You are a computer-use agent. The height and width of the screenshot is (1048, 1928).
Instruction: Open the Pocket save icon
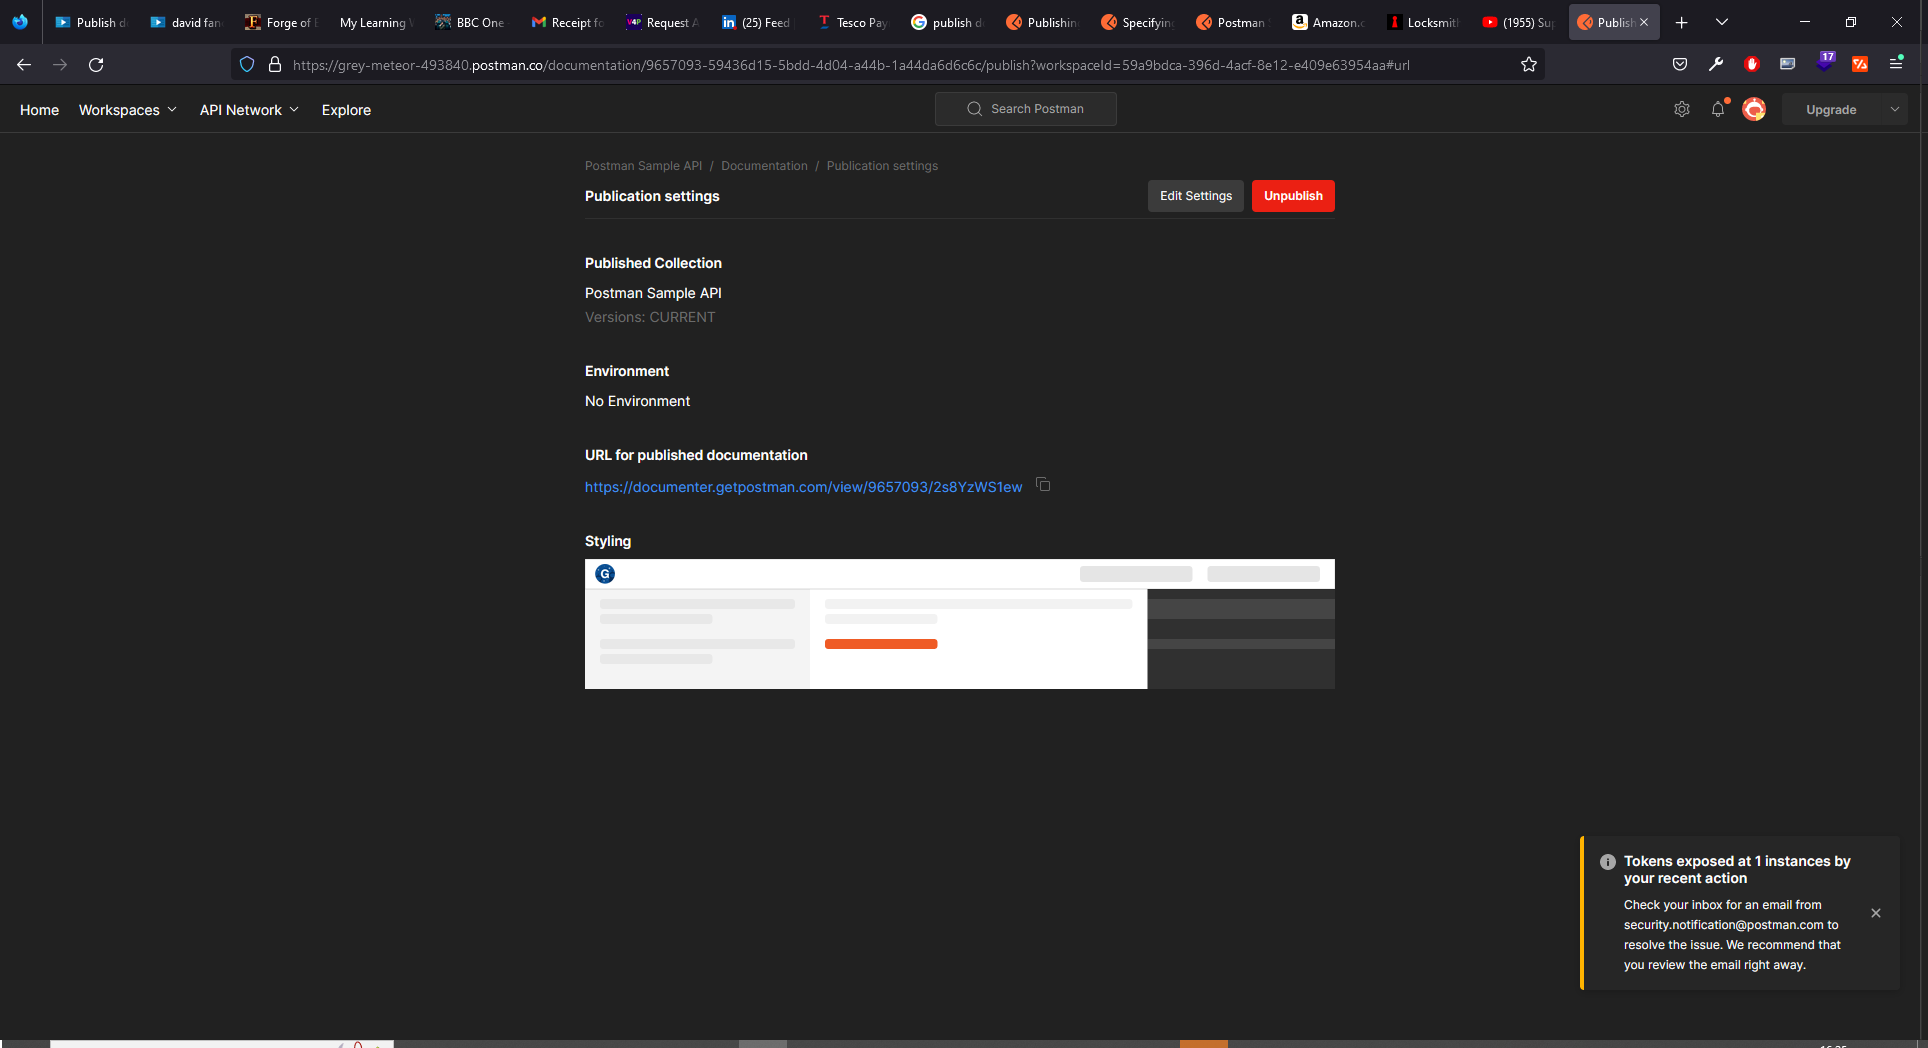(1680, 64)
